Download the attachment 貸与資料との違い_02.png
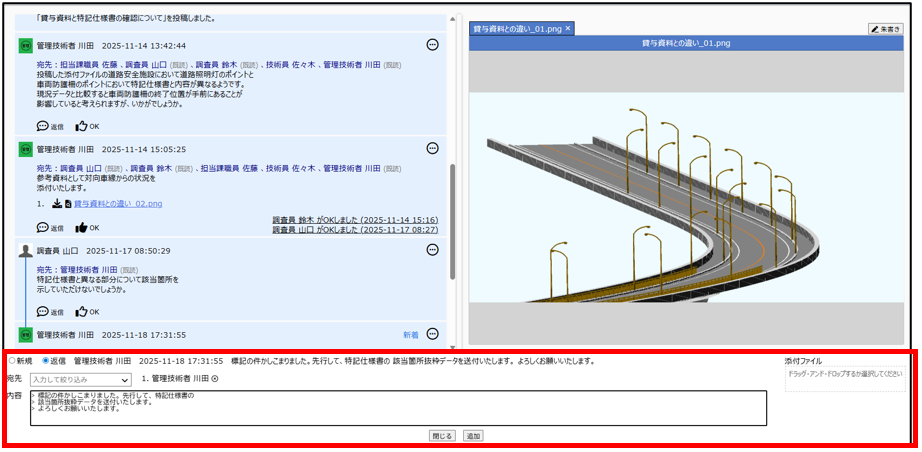 point(56,204)
